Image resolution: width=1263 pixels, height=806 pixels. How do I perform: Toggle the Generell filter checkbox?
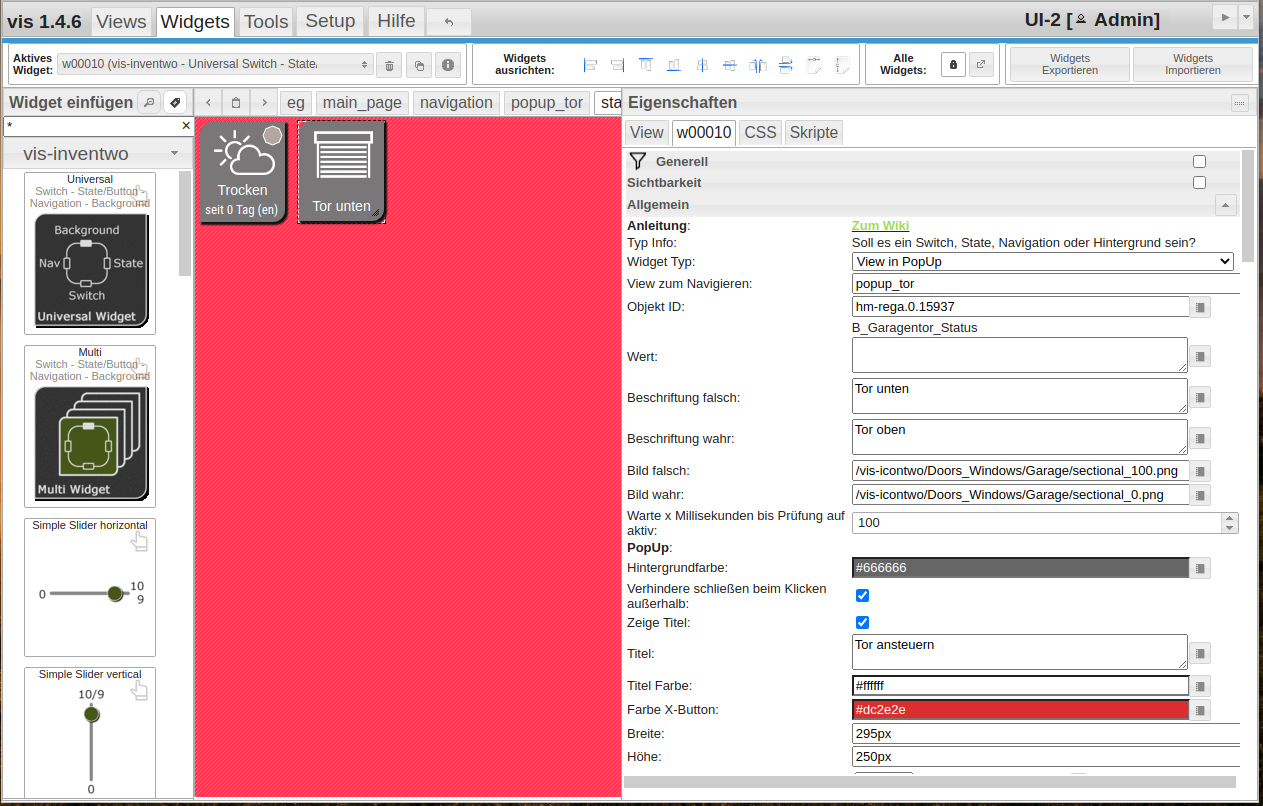coord(1199,161)
